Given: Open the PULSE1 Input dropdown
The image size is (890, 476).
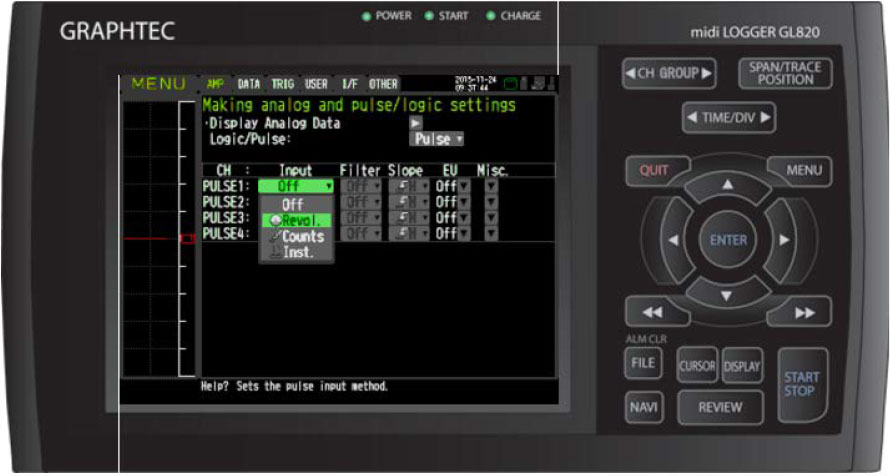Looking at the screenshot, I should point(296,186).
